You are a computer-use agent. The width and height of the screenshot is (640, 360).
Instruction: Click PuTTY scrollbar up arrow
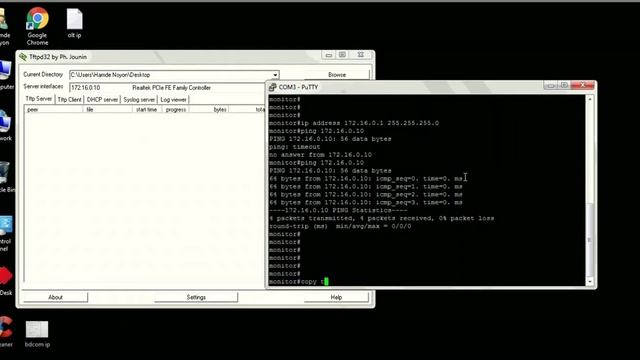589,99
